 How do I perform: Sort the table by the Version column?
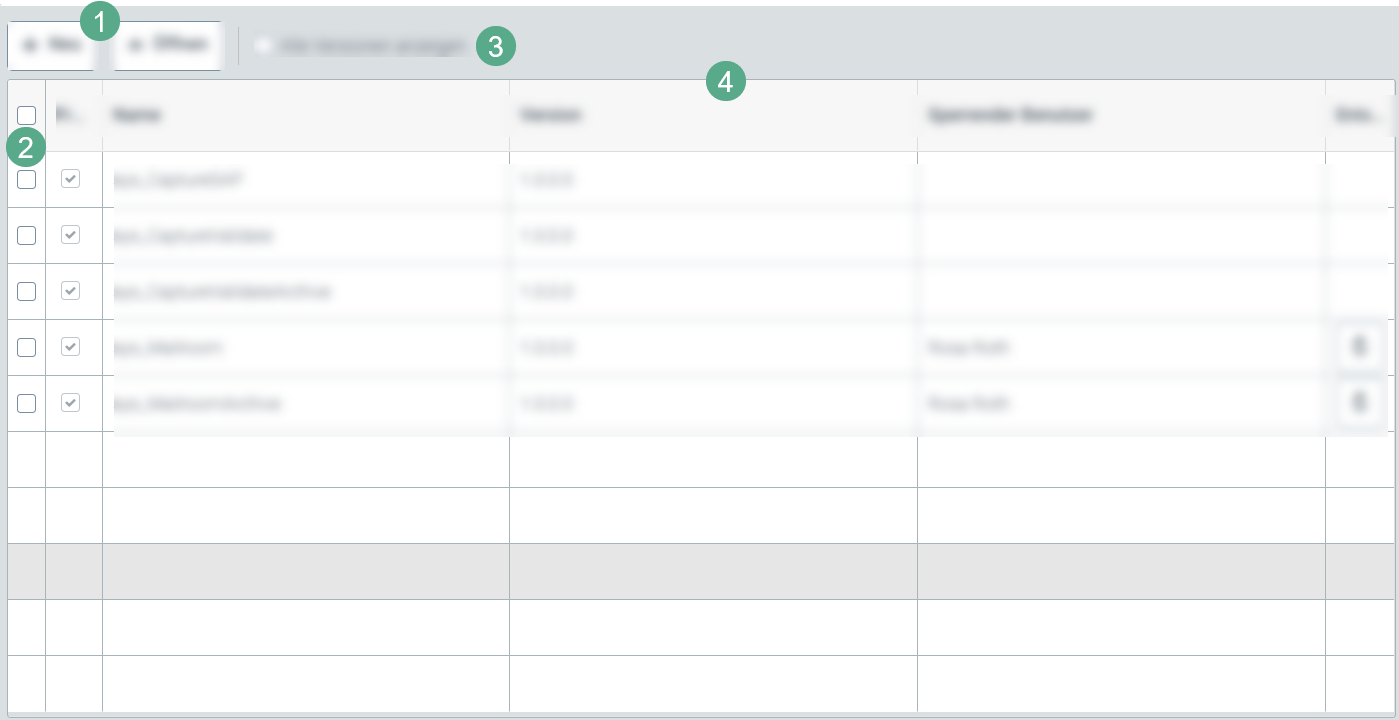click(549, 115)
